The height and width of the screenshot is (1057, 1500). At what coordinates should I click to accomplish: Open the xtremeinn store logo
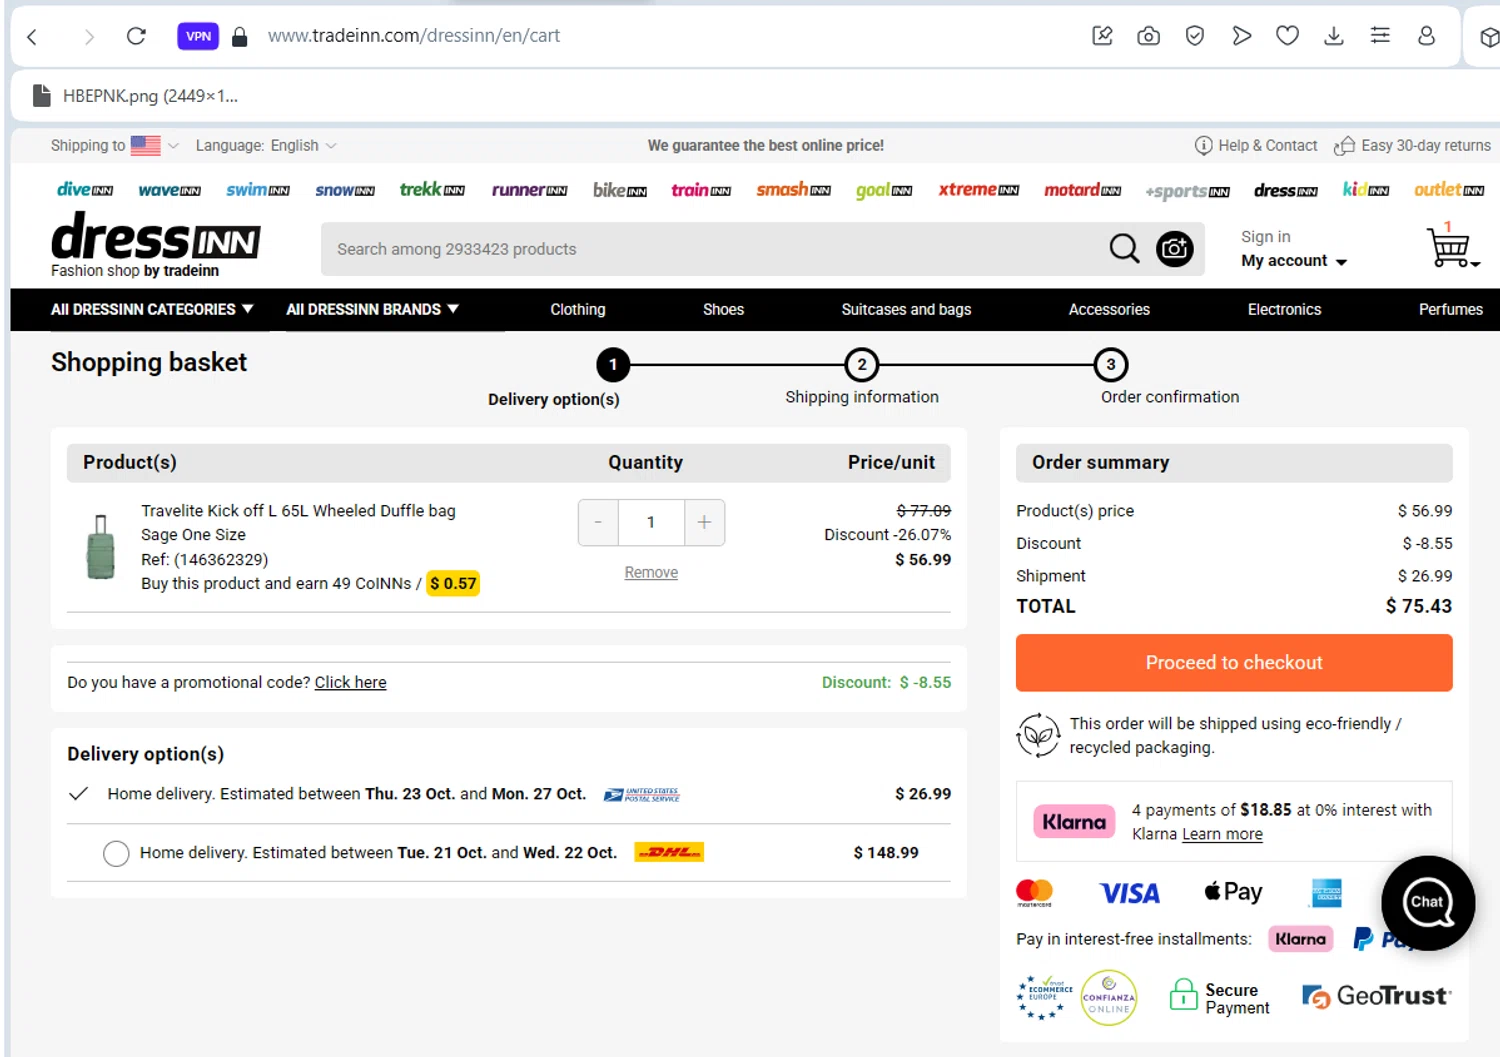(x=978, y=190)
